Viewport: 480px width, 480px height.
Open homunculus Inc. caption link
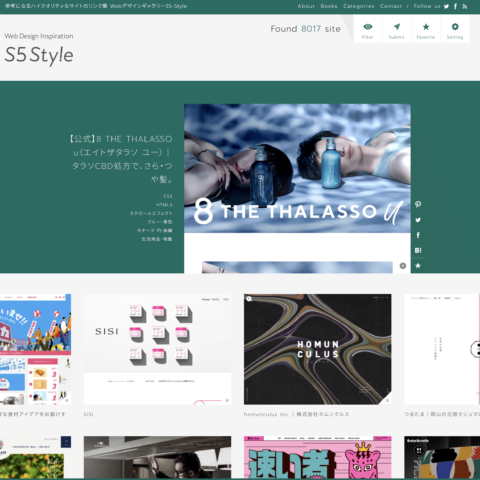[x=296, y=414]
